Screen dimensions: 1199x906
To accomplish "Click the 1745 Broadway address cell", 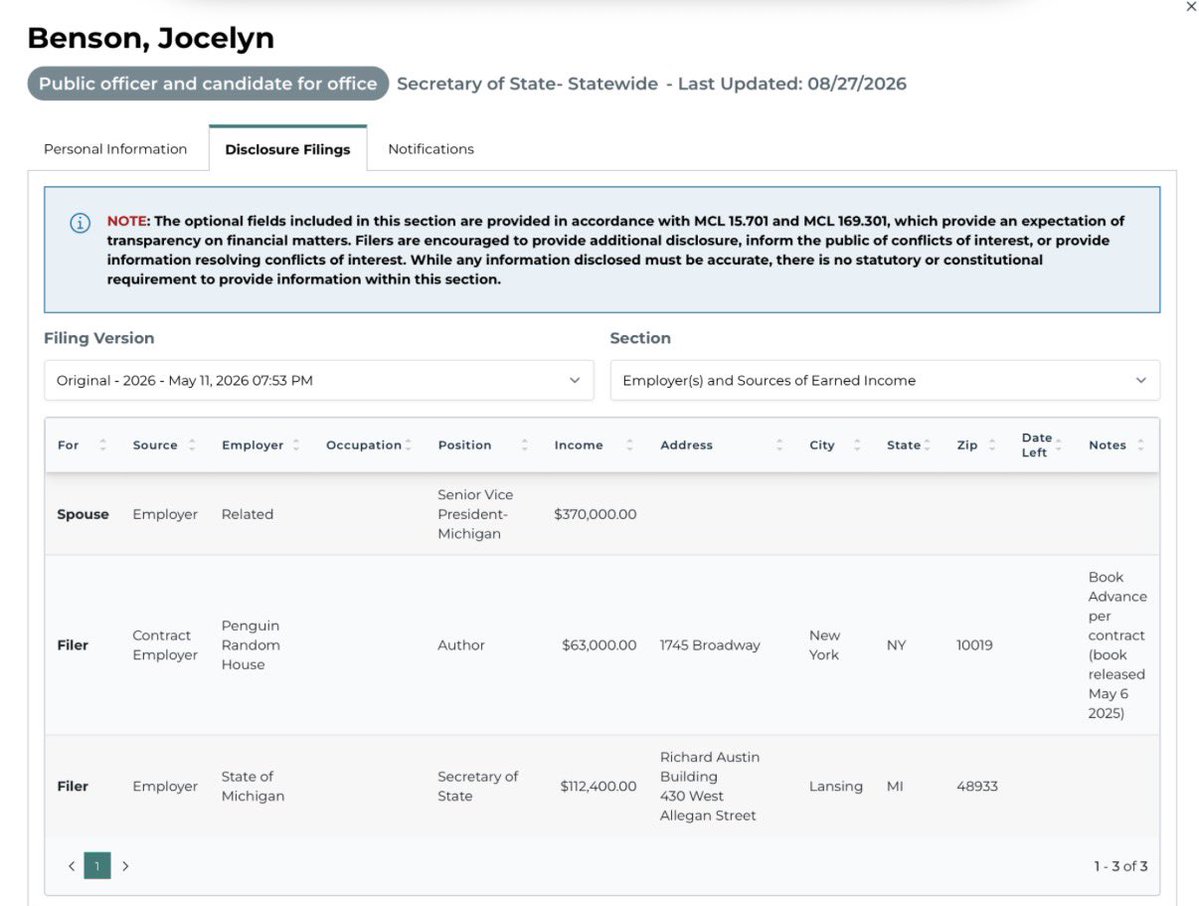I will pyautogui.click(x=710, y=645).
